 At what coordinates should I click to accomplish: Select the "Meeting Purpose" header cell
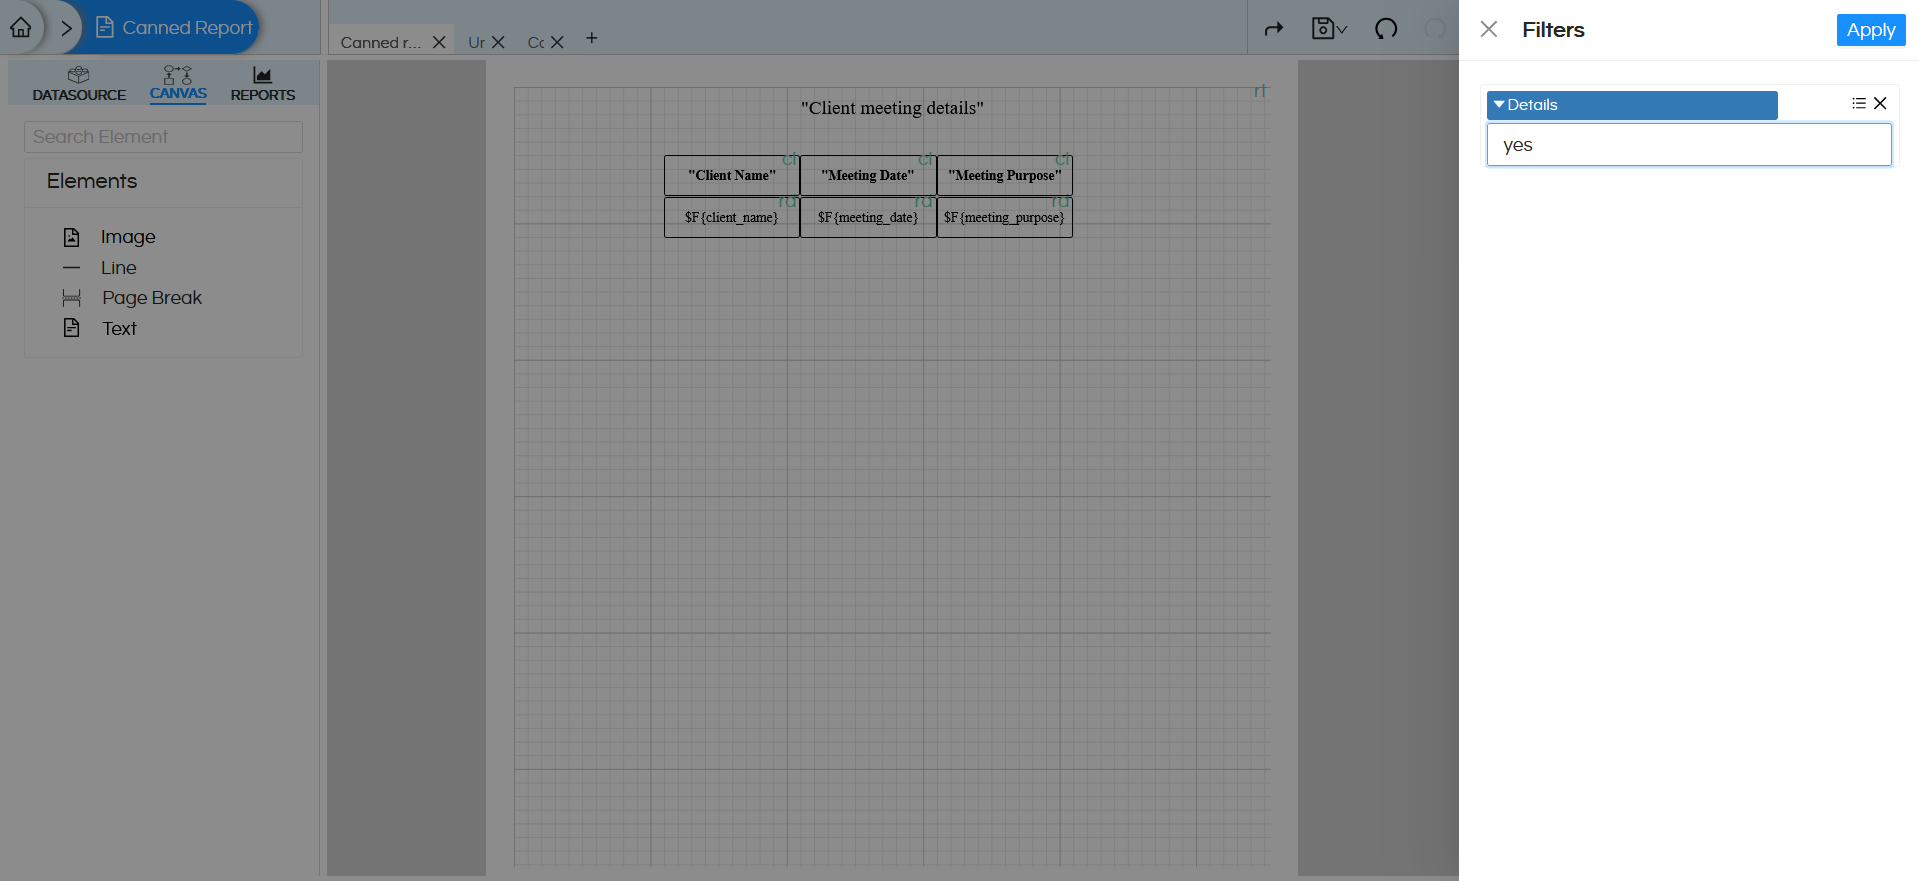pyautogui.click(x=1005, y=175)
